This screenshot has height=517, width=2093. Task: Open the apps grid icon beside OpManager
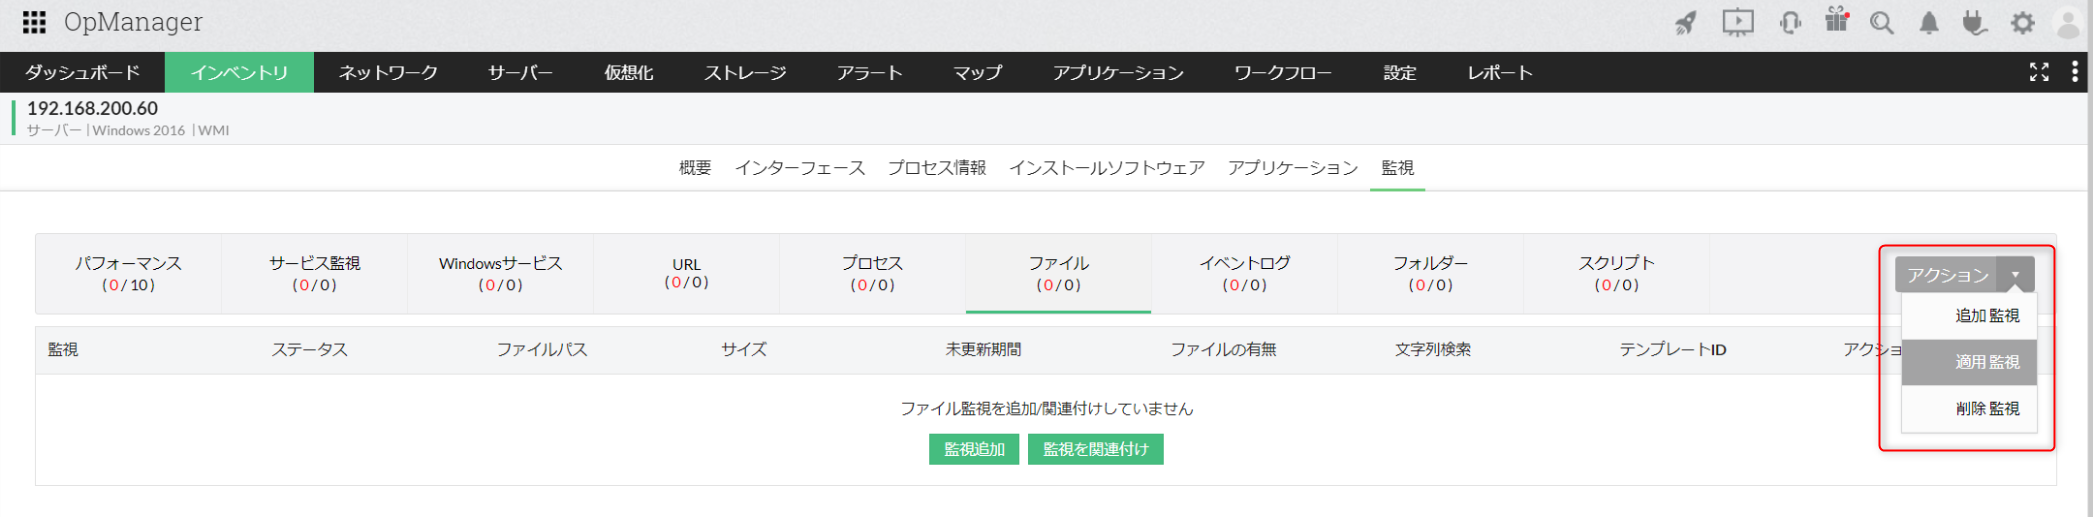tap(34, 22)
